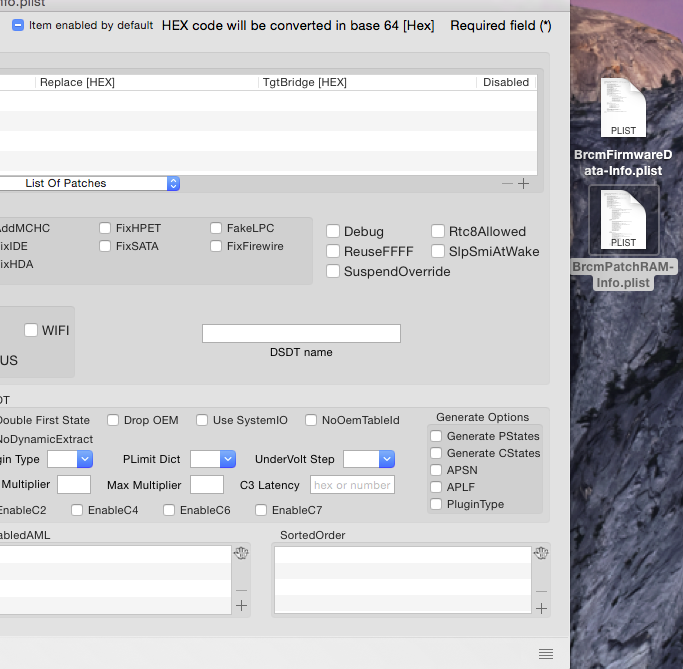The height and width of the screenshot is (669, 683).
Task: Toggle FixFirewire checkbox
Action: tap(216, 246)
